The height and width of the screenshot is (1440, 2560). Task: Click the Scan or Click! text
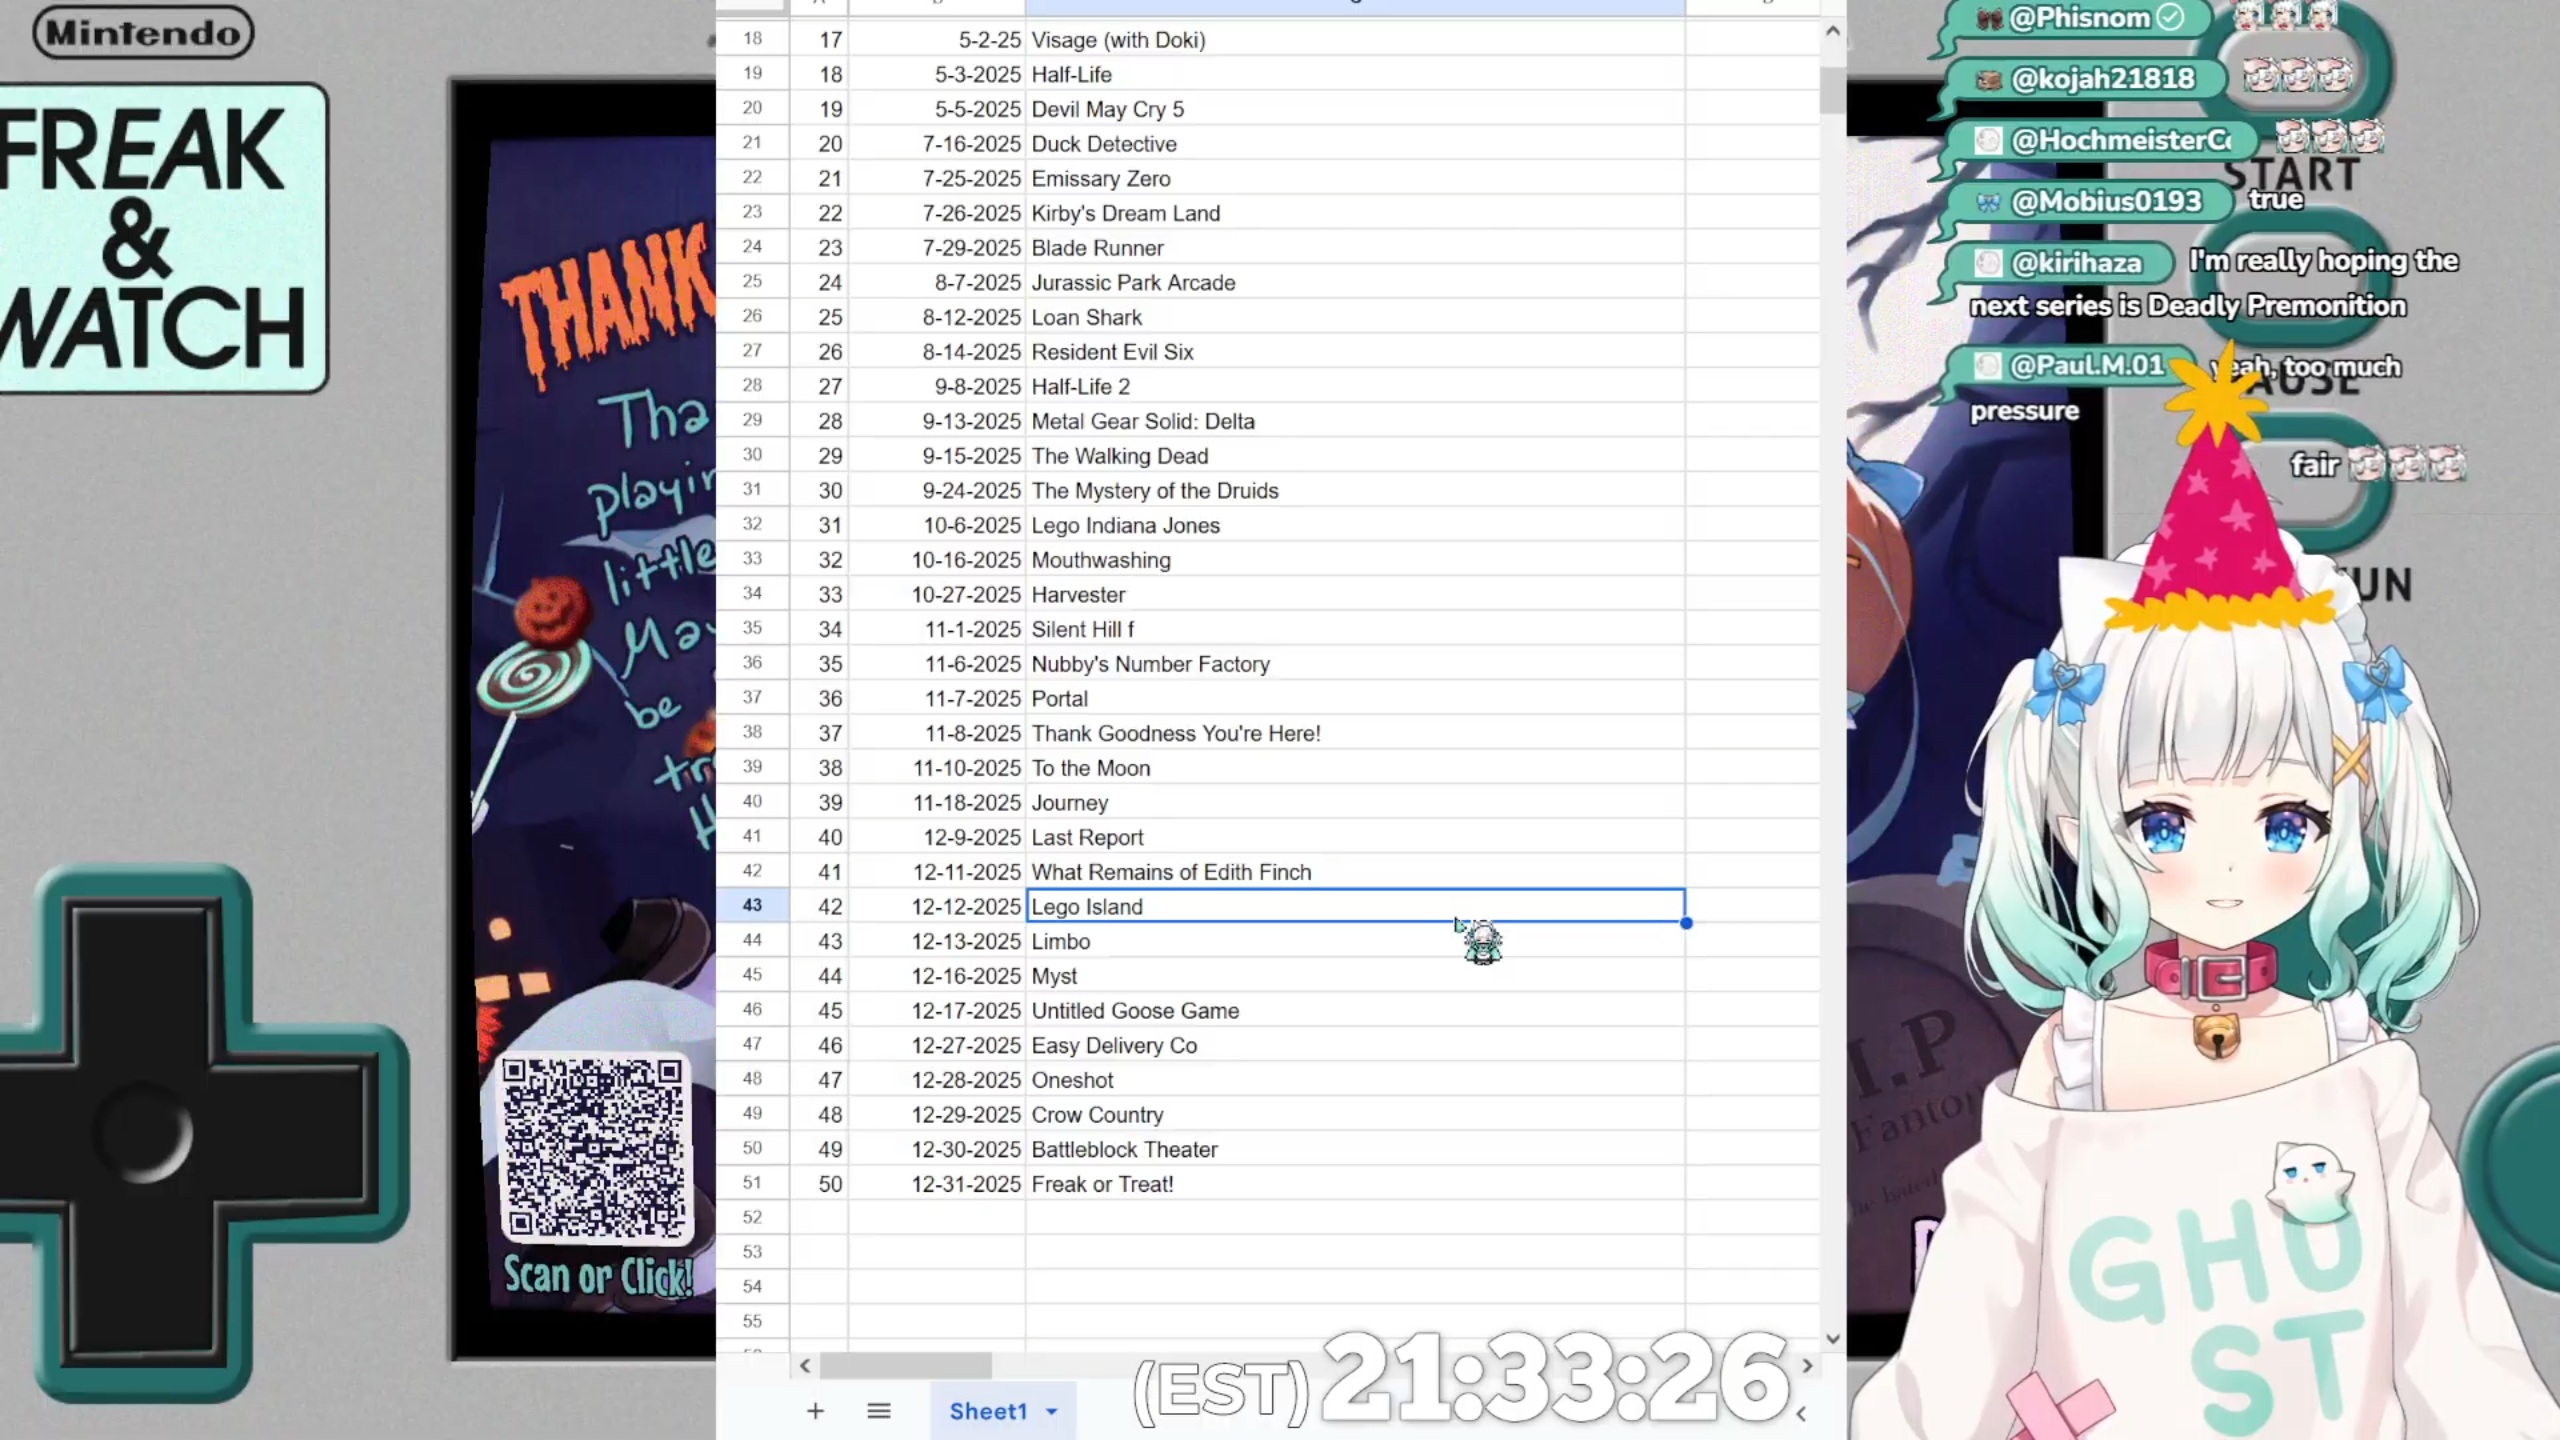[598, 1277]
